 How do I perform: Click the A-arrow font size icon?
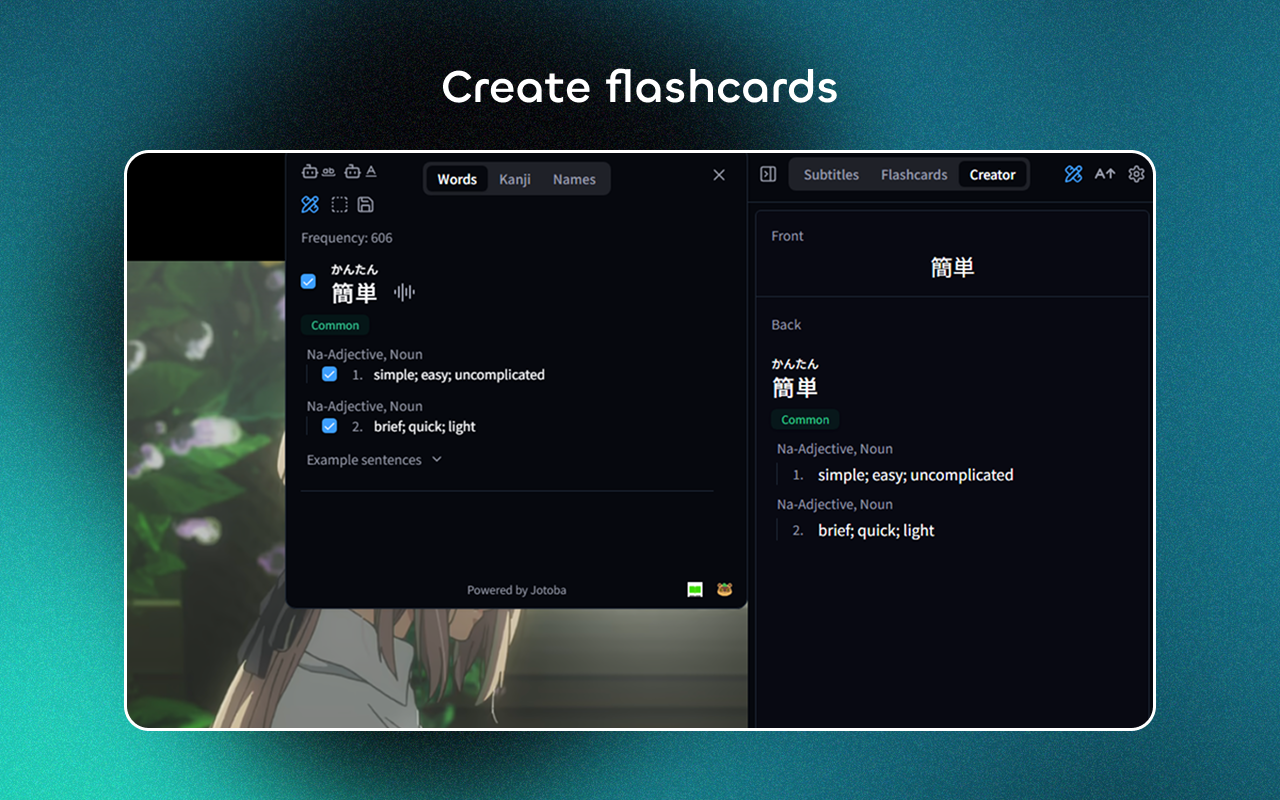(x=1104, y=174)
